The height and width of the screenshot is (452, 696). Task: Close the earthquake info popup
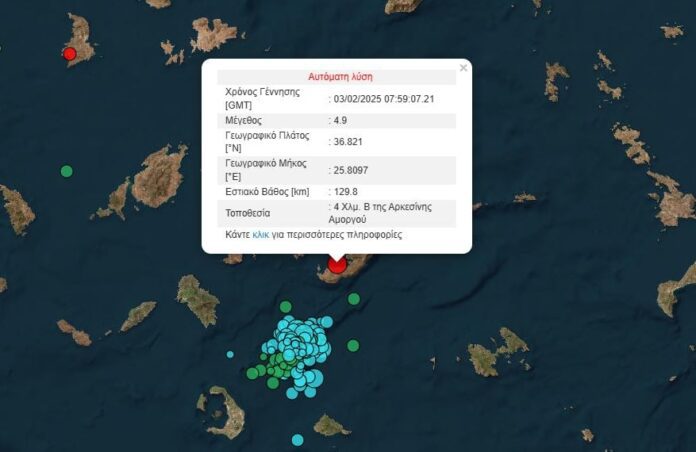[463, 68]
